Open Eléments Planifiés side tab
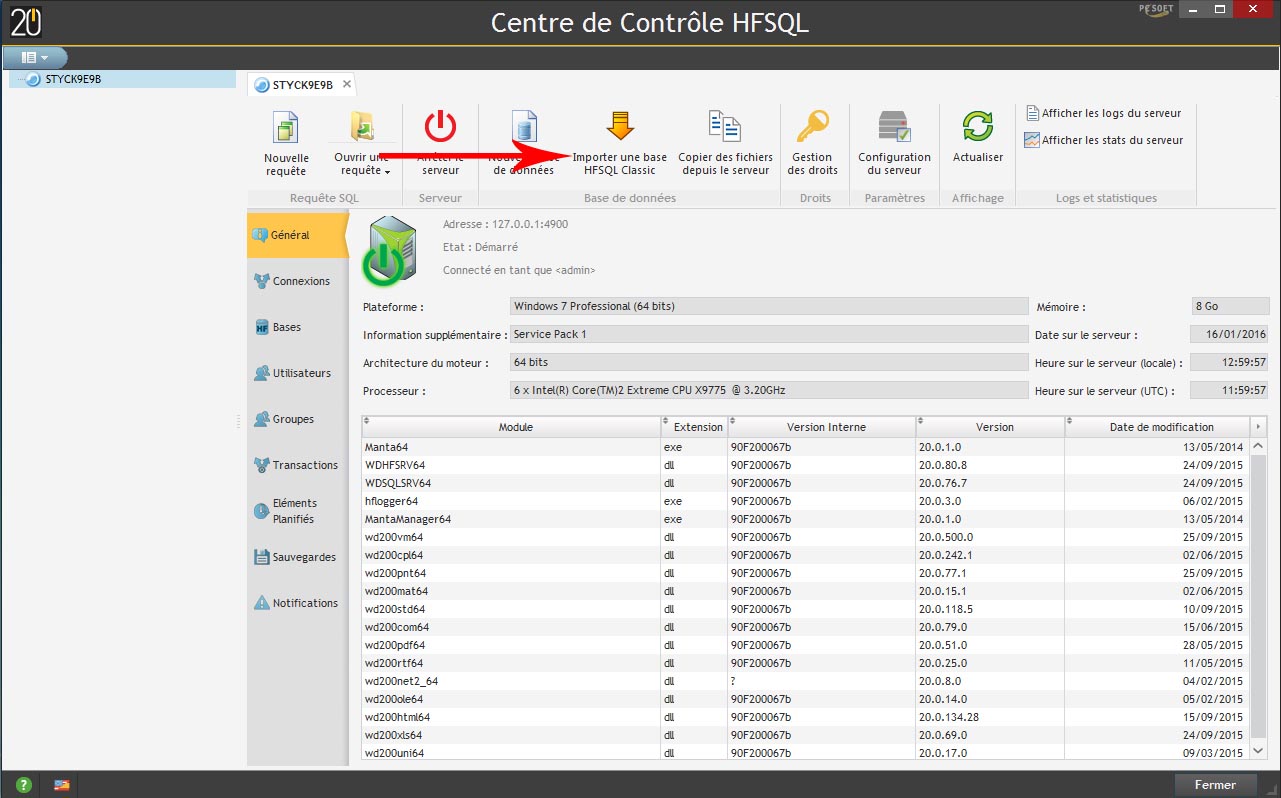The width and height of the screenshot is (1281, 798). point(297,511)
